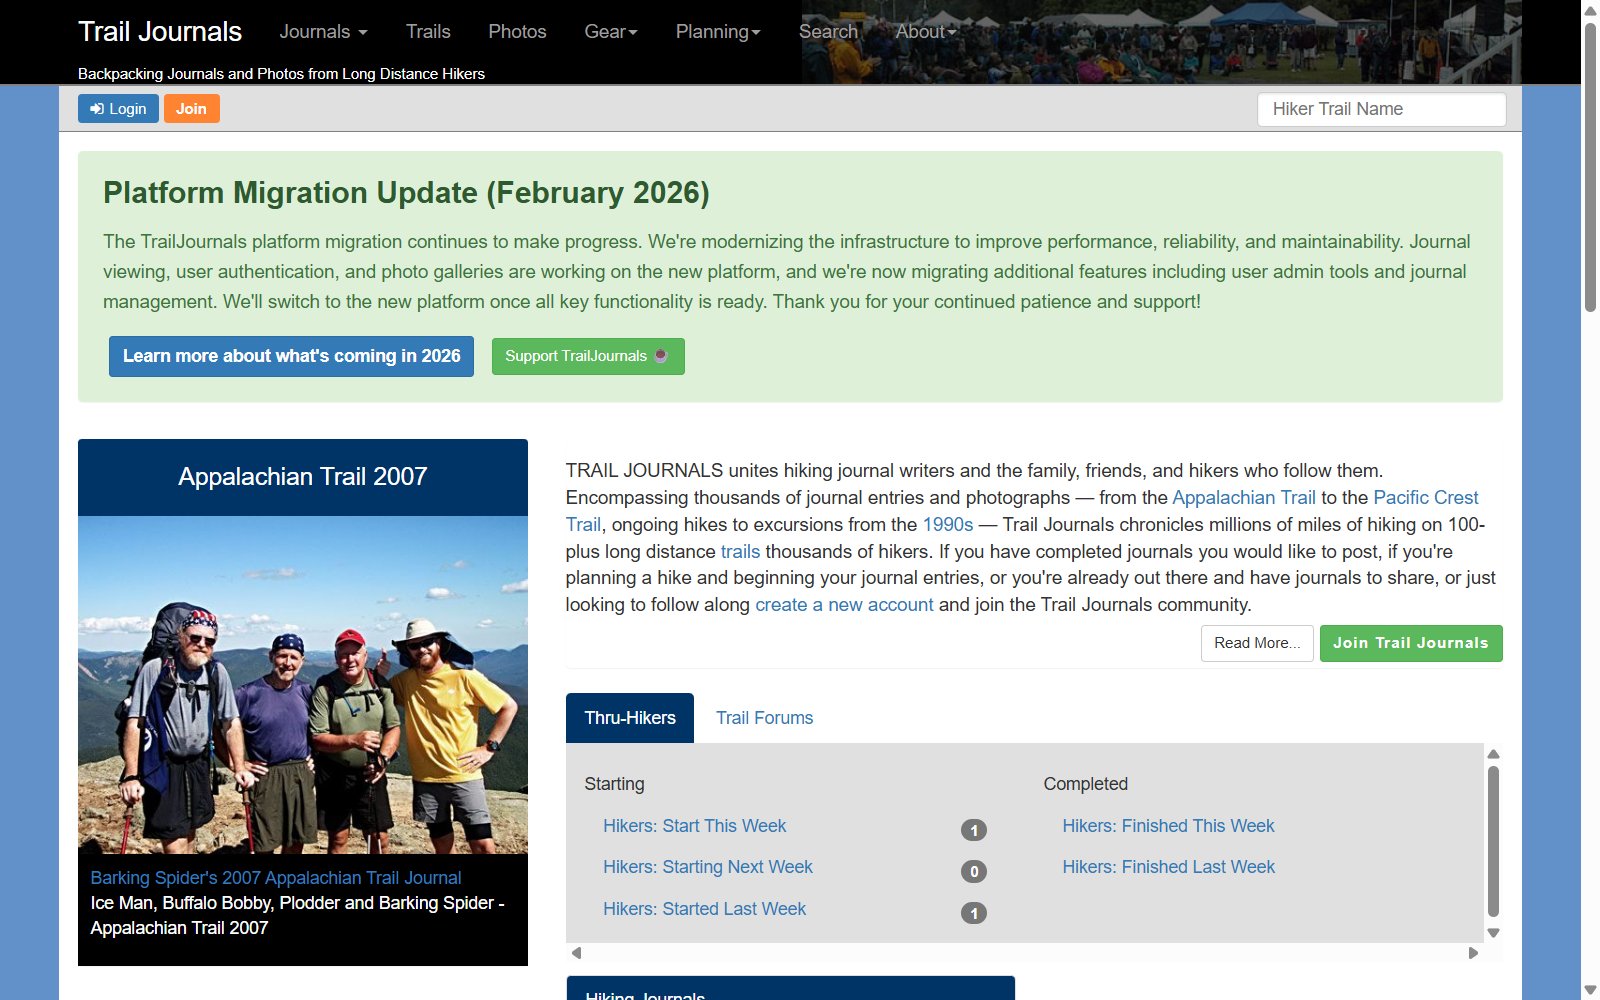Click the Thru-Hikers panel scroll down arrow
Screen dimensions: 1600x1000
tap(1493, 933)
